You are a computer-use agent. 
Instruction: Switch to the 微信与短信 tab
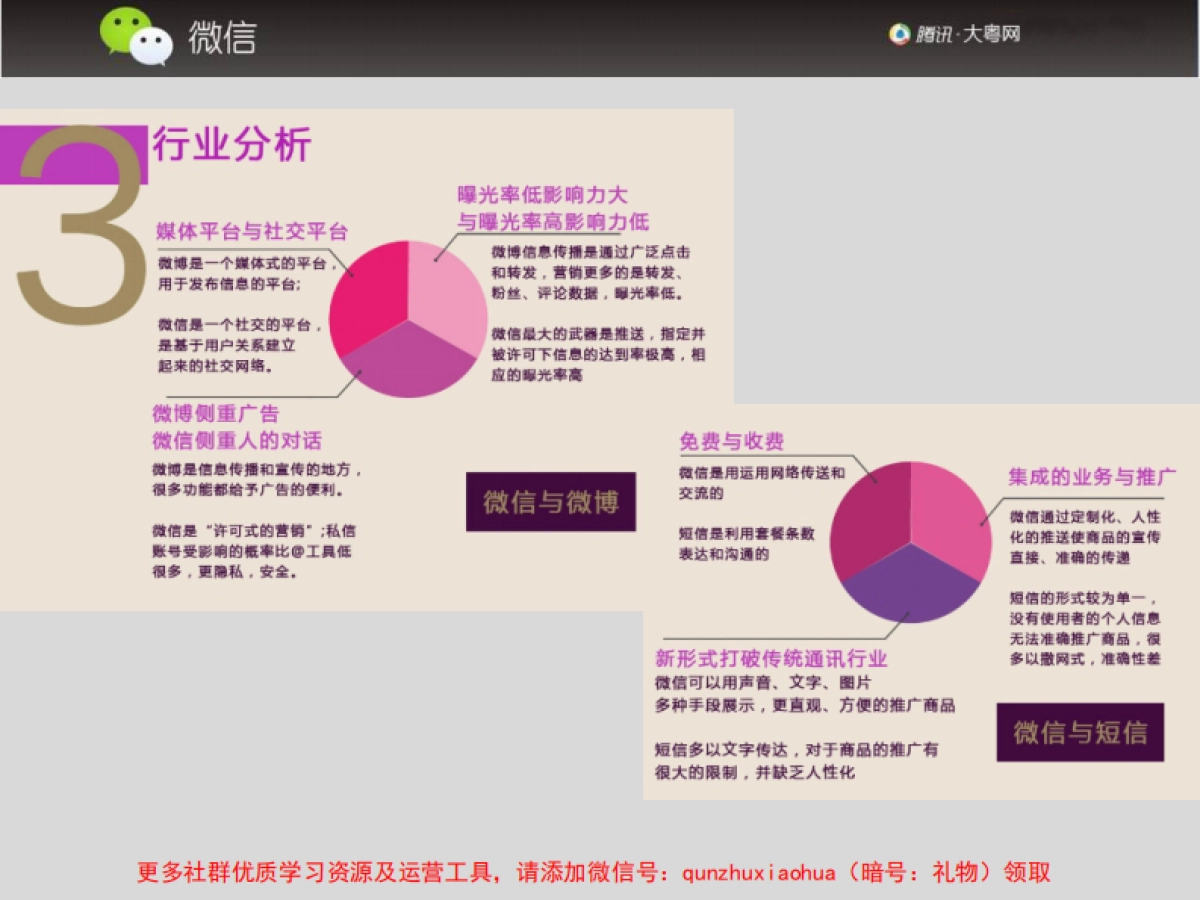point(1080,733)
